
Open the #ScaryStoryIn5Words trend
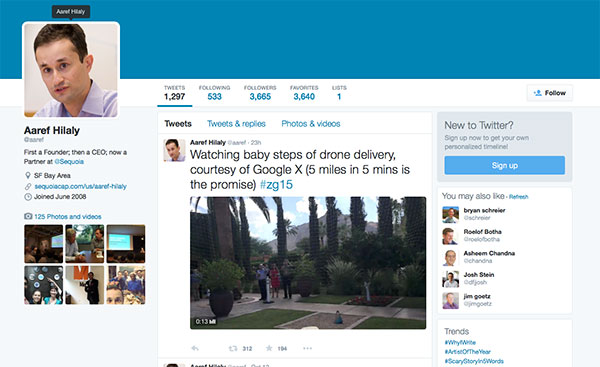click(474, 361)
